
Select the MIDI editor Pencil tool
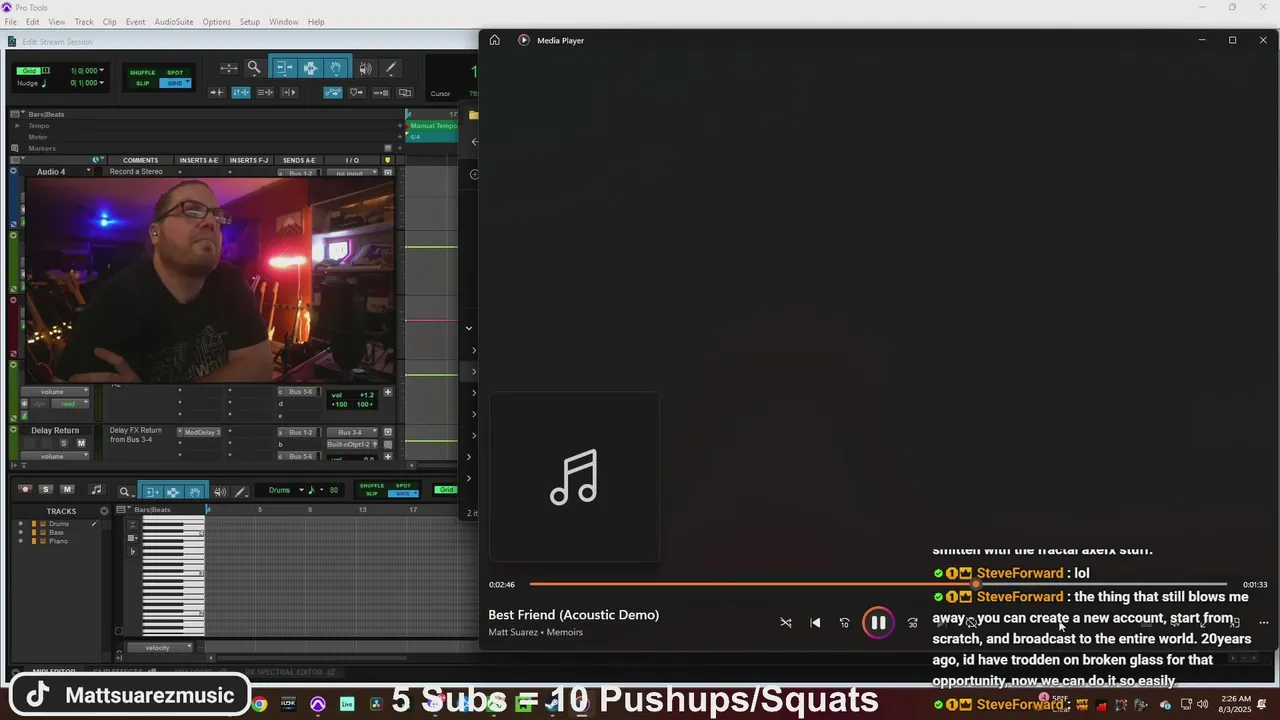coord(241,491)
